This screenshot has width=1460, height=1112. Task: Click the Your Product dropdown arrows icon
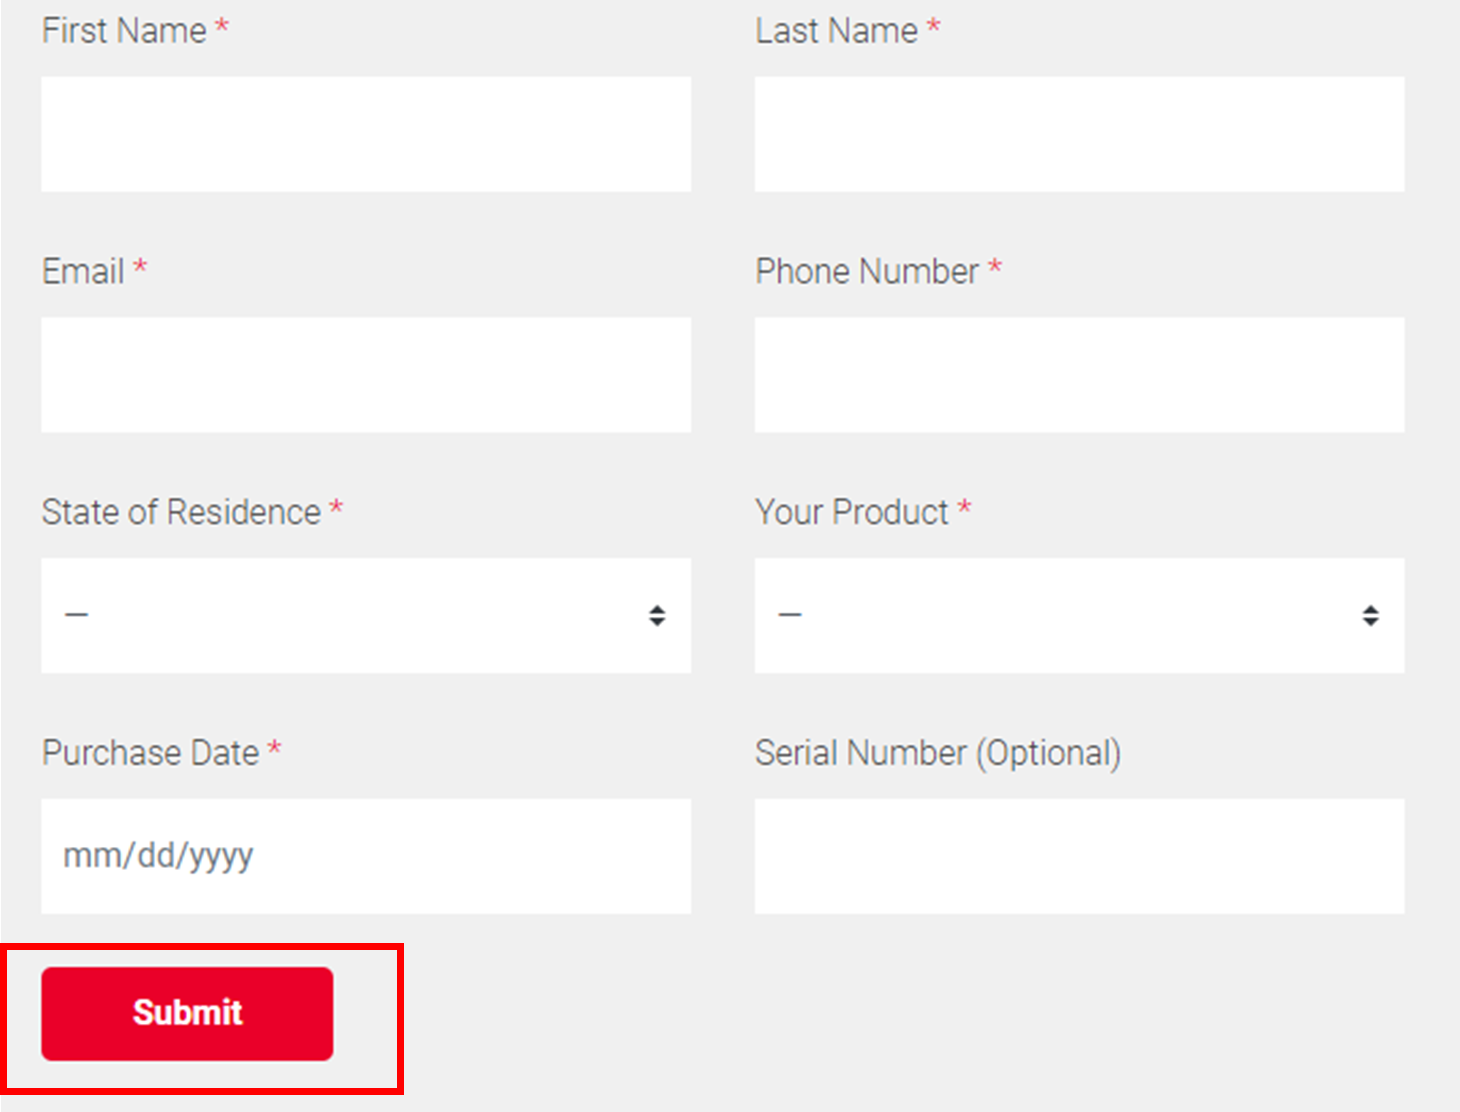click(x=1370, y=615)
